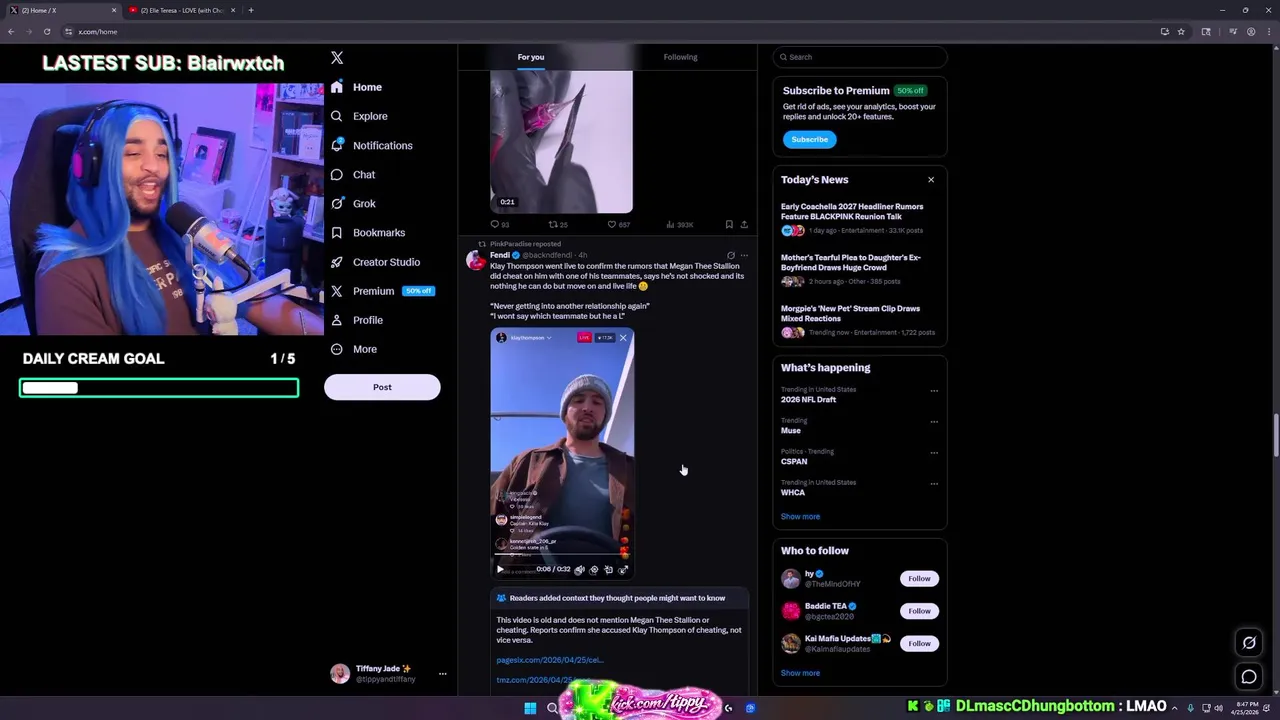This screenshot has width=1280, height=720.
Task: Open Premium in the sidebar
Action: 382,291
